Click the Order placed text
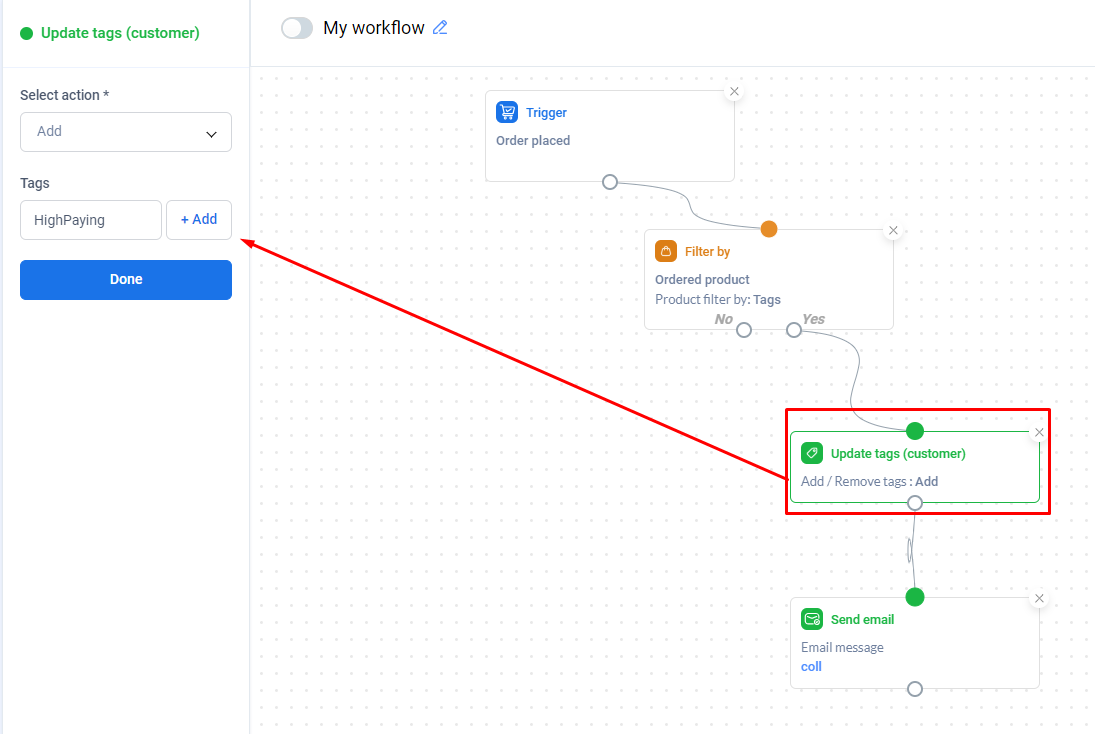 tap(533, 140)
